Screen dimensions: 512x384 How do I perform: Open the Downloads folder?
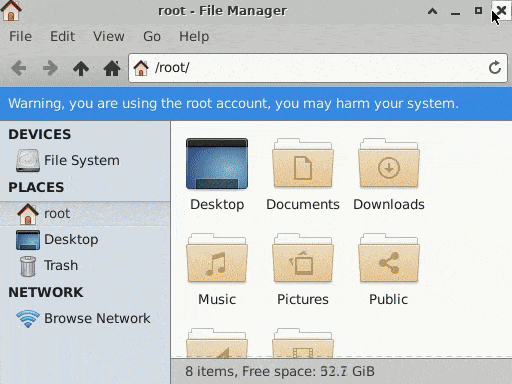389,164
